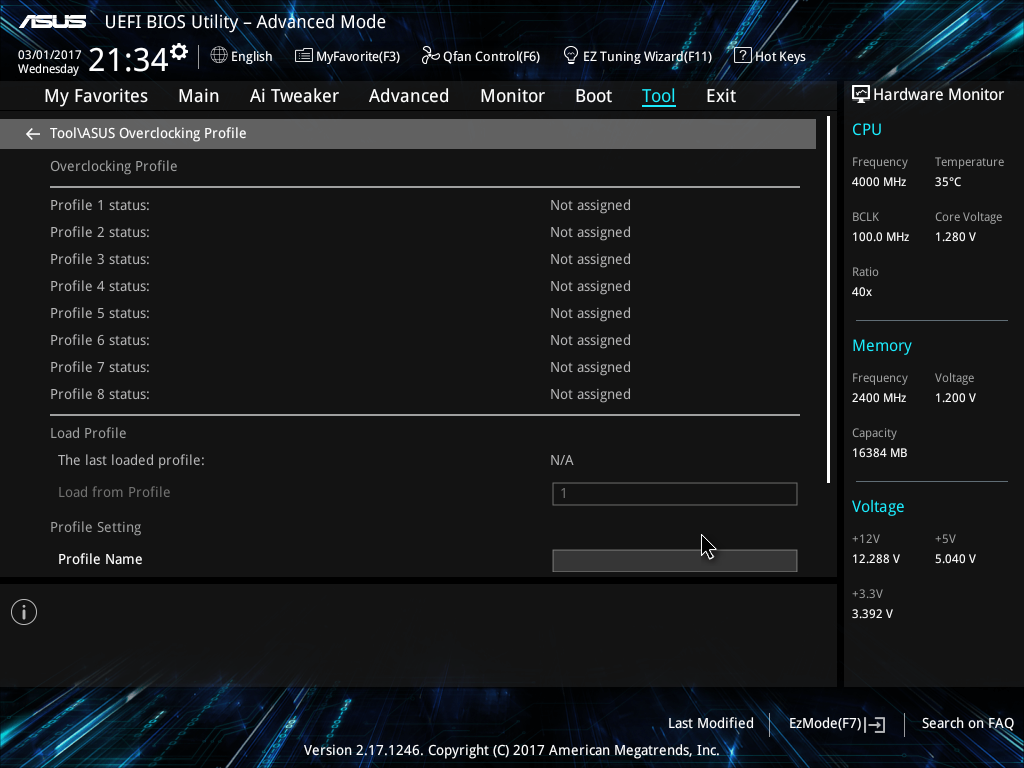Click the Profile Name input field
The height and width of the screenshot is (768, 1024).
[x=675, y=560]
